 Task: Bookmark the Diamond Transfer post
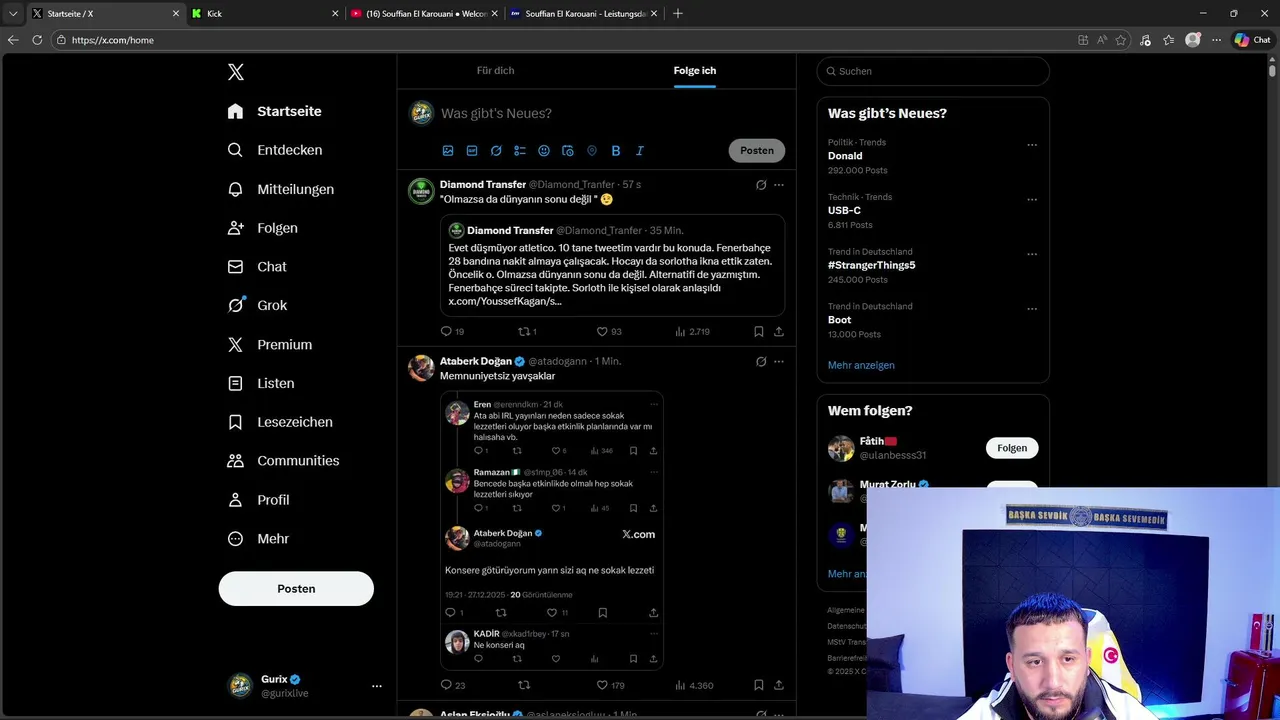click(x=759, y=331)
